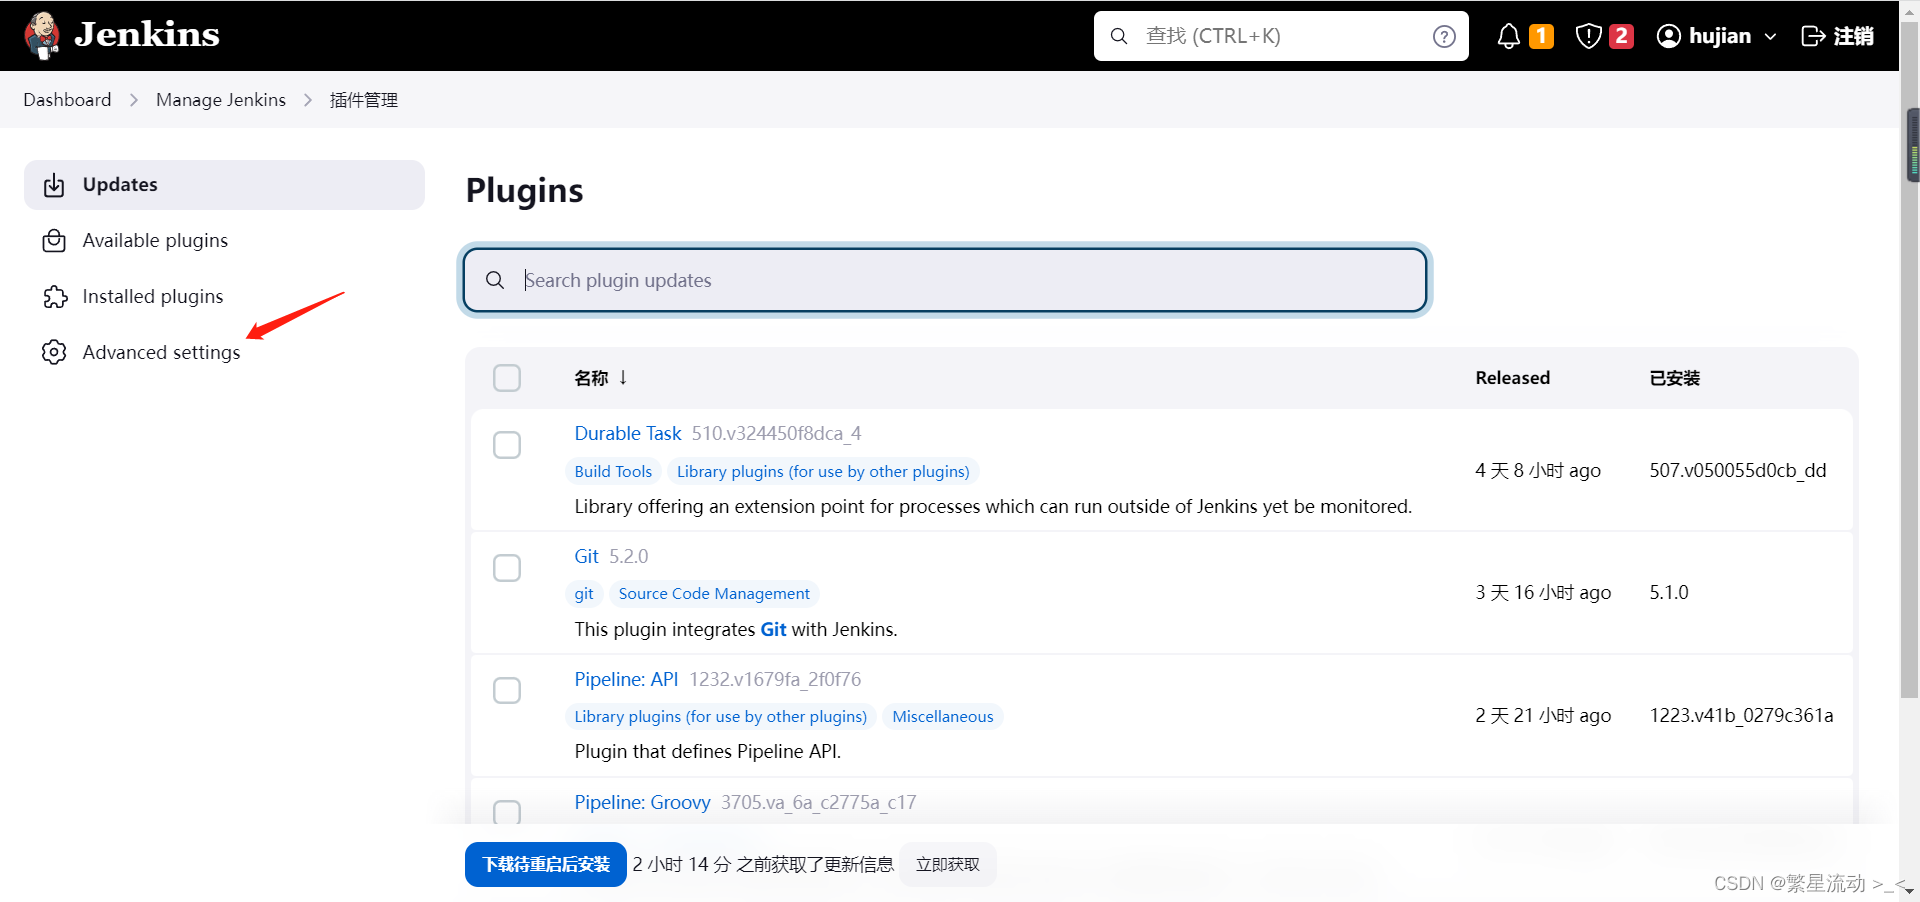Click the orange notification count badge

click(1541, 36)
